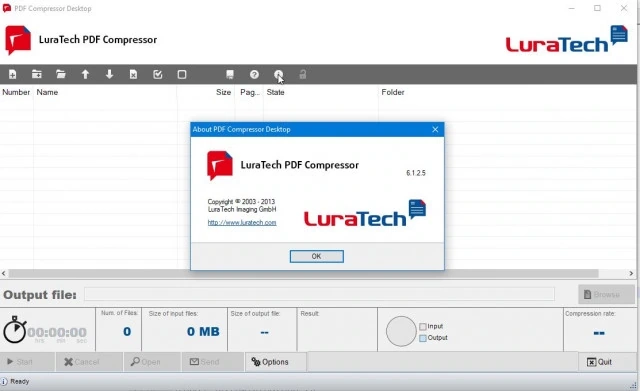Open the Options button

point(276,362)
